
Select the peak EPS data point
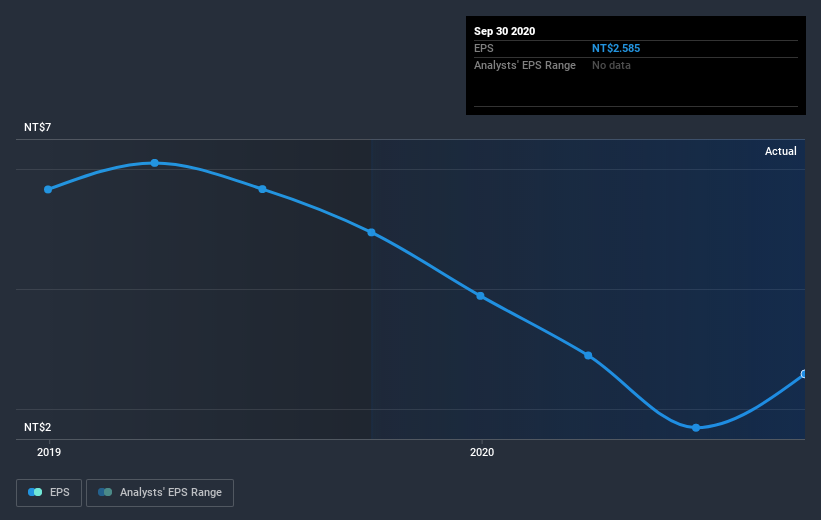click(154, 163)
